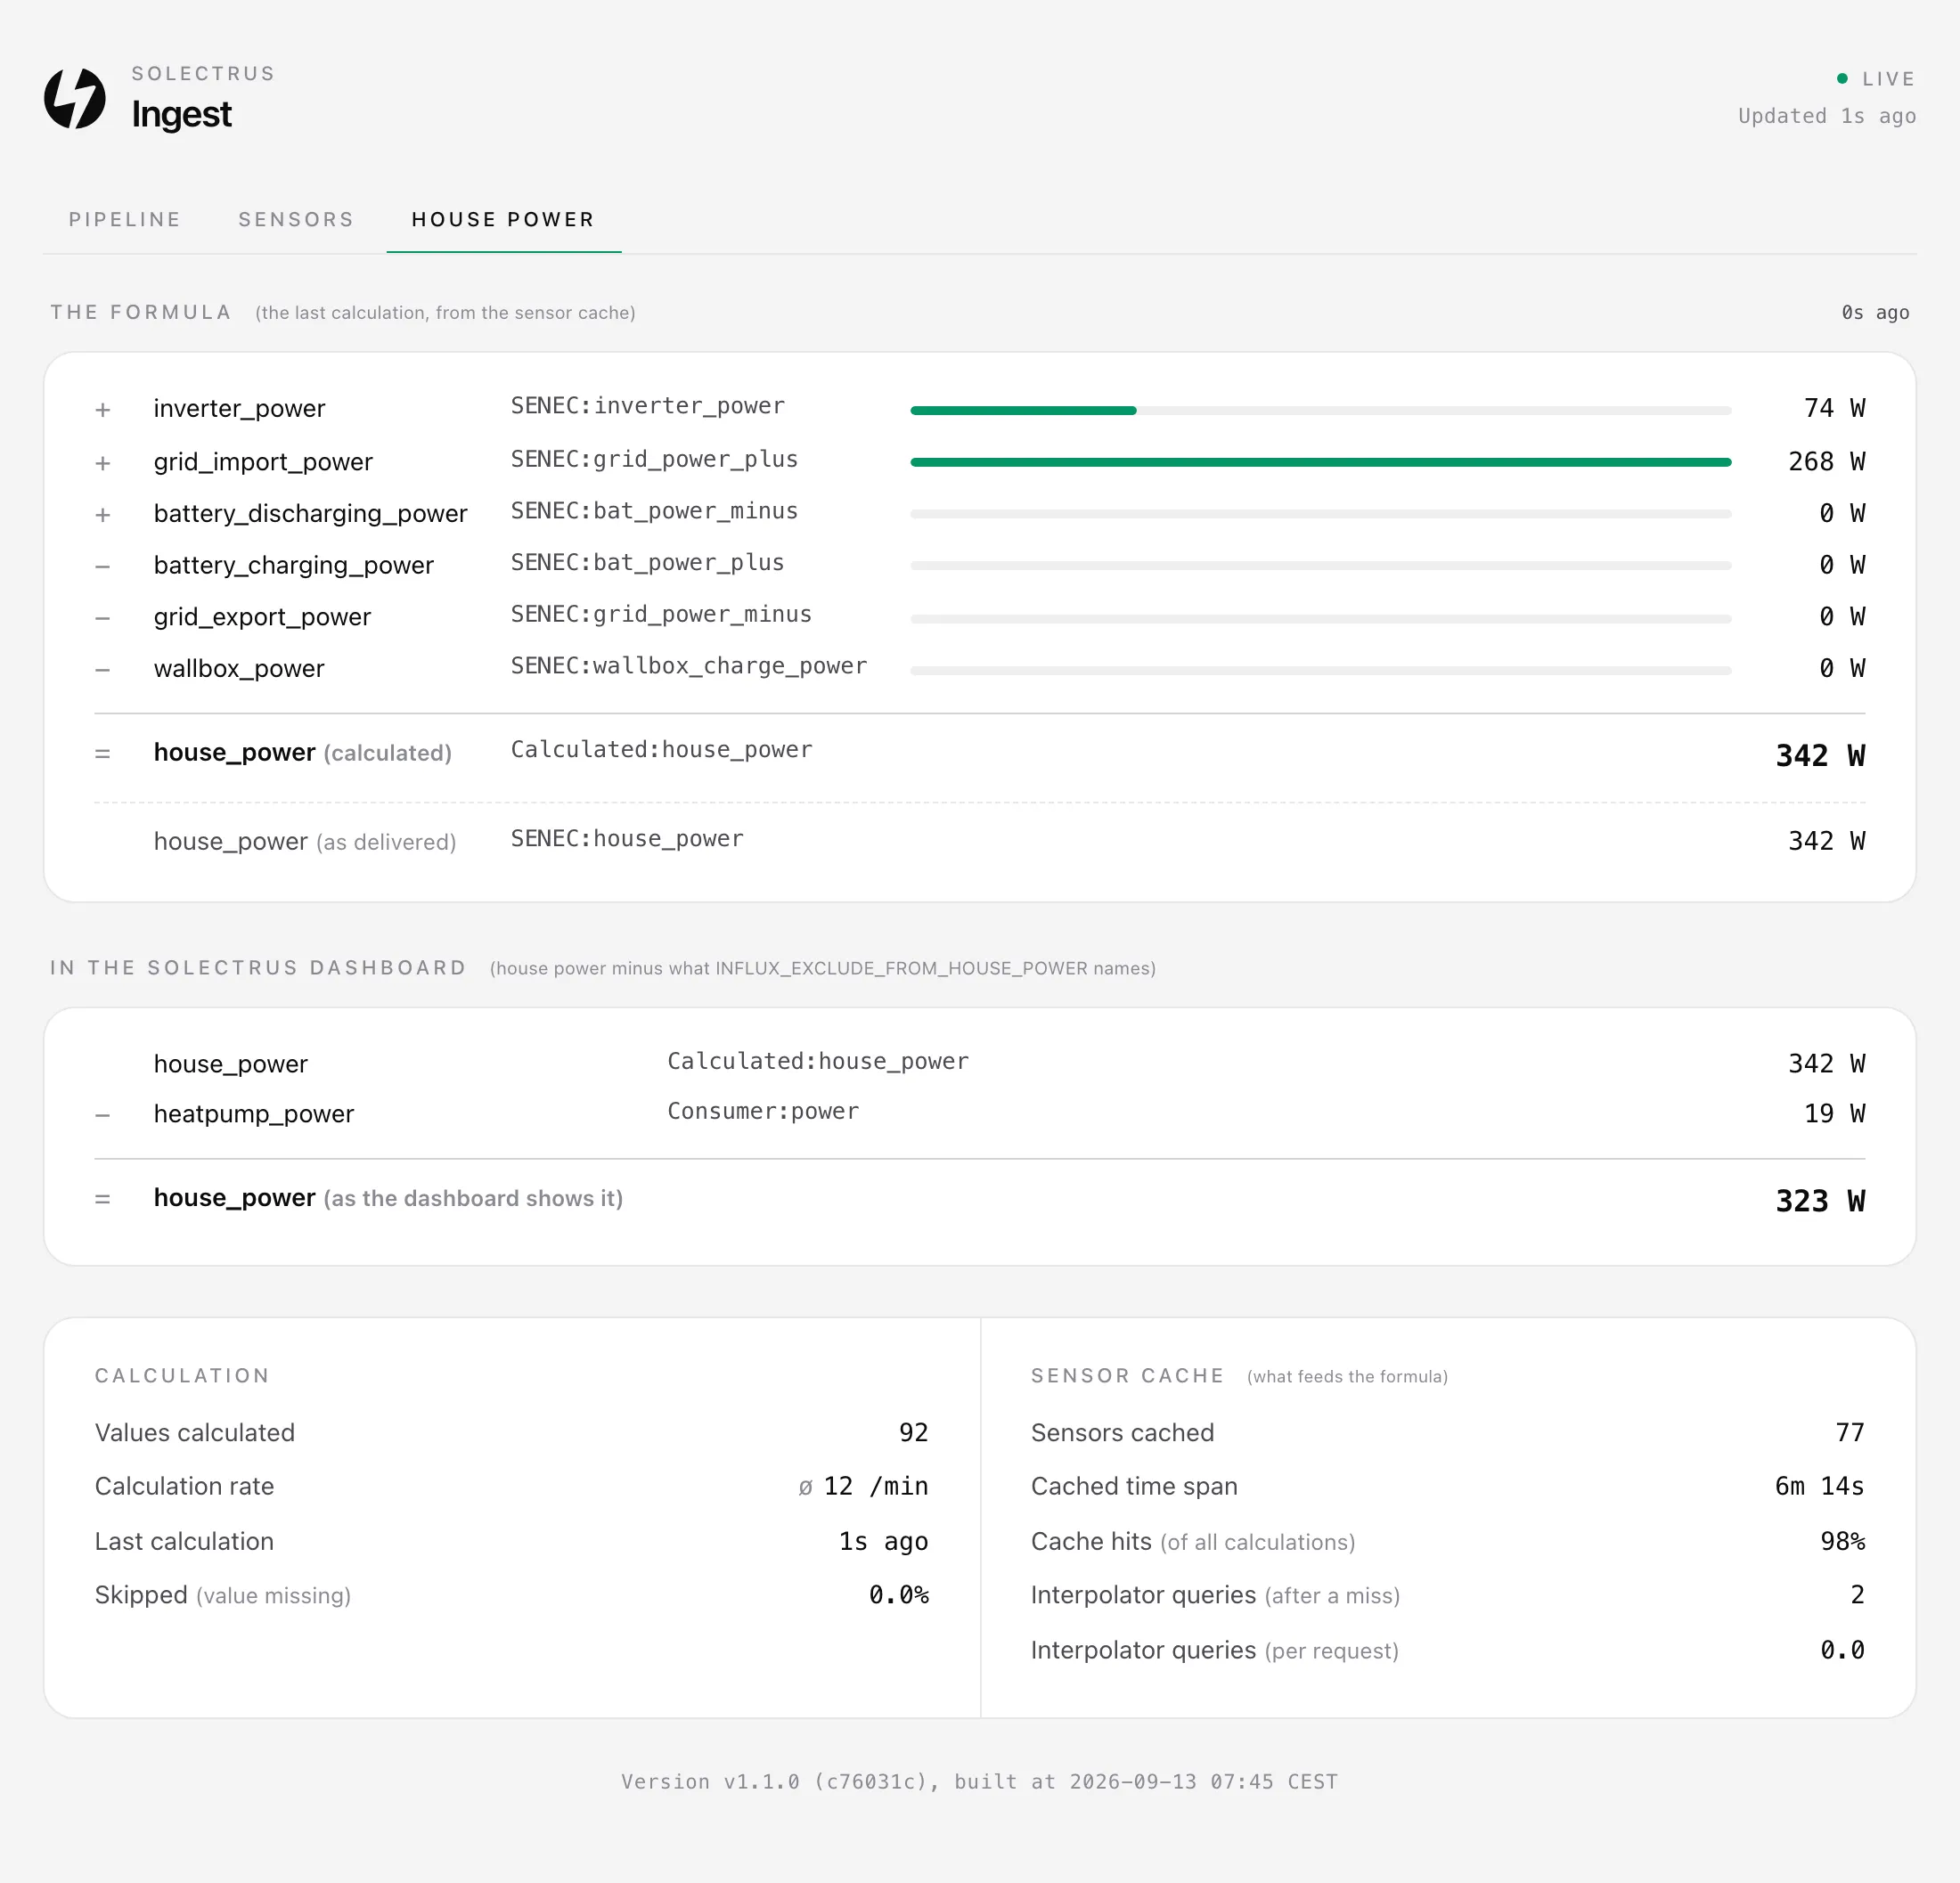Click the Skipped (value missing) row label

click(223, 1595)
